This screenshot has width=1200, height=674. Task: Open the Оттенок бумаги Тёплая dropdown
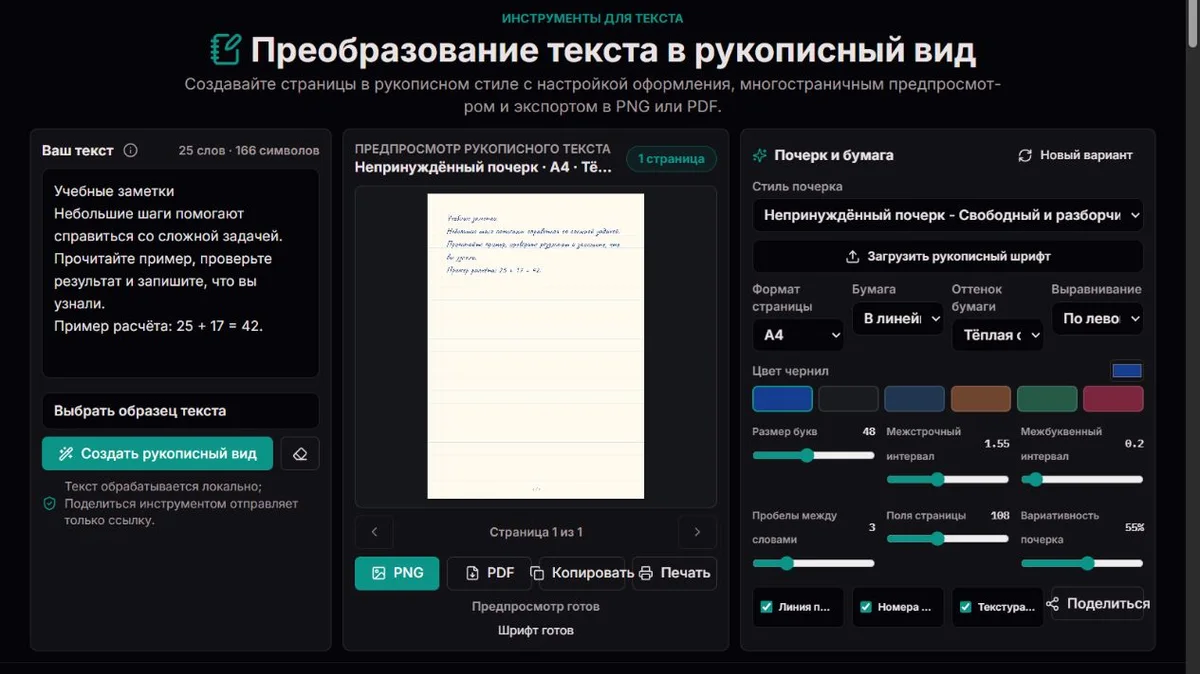pyautogui.click(x=997, y=335)
